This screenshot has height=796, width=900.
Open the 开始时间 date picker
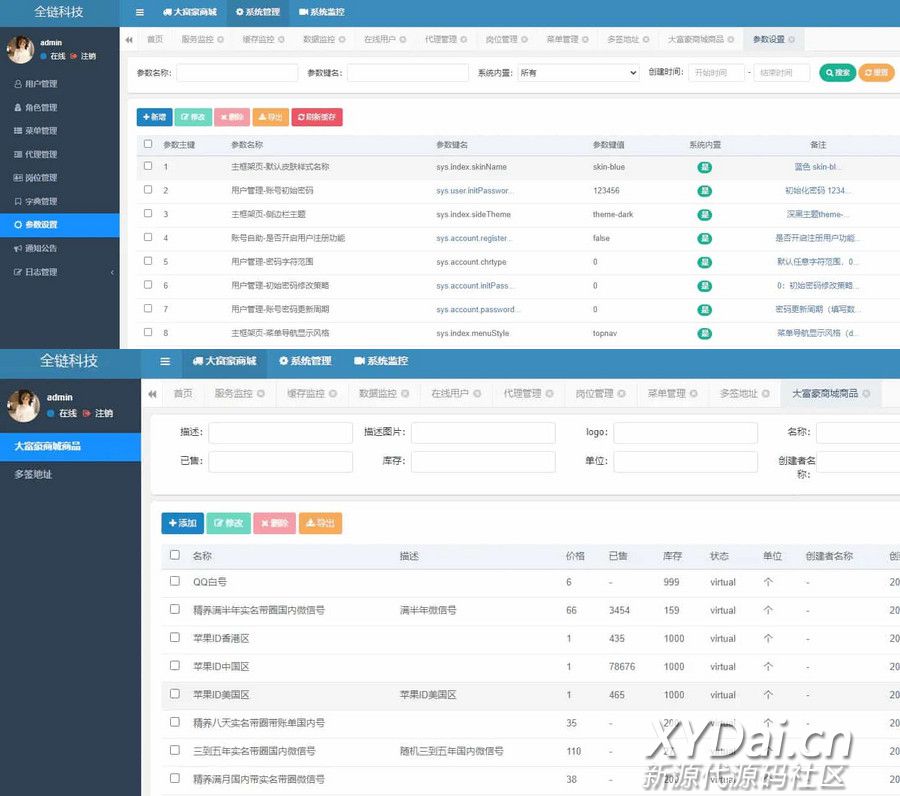(x=716, y=73)
